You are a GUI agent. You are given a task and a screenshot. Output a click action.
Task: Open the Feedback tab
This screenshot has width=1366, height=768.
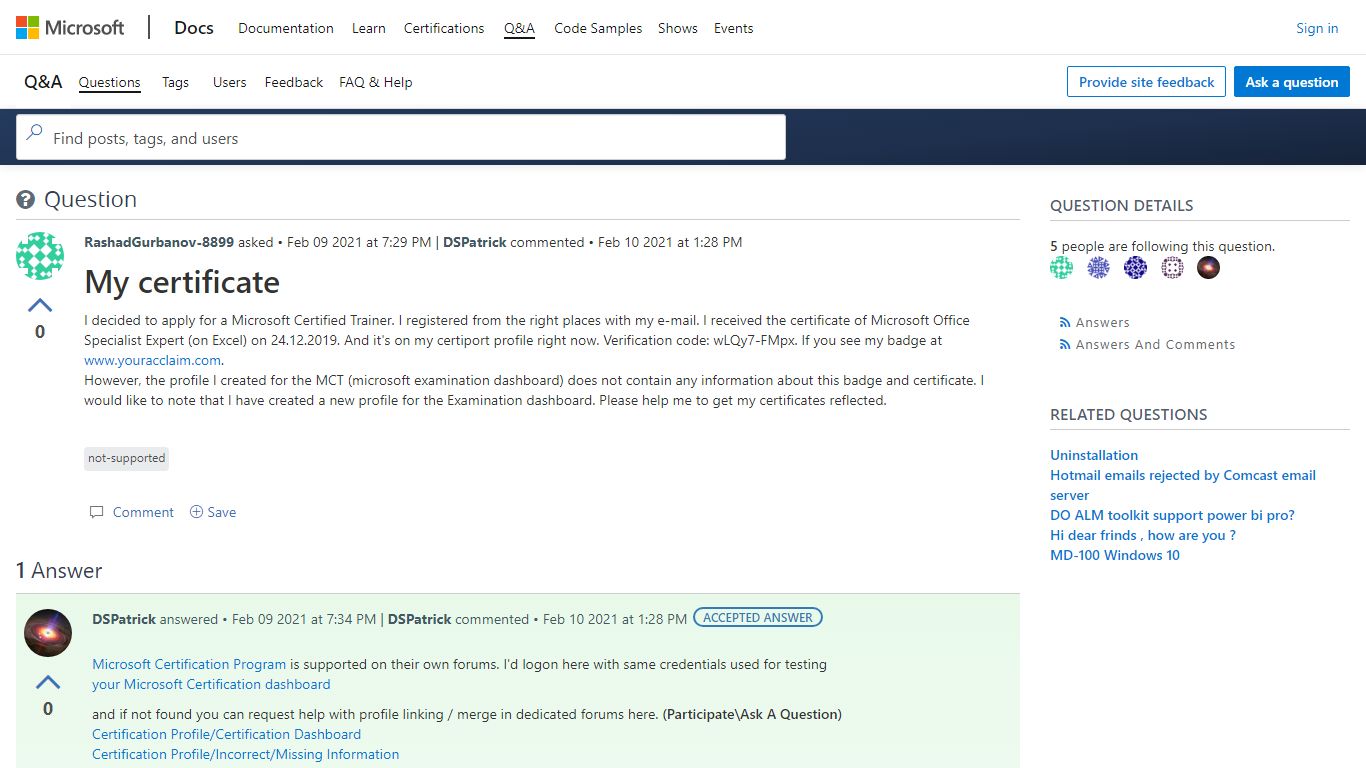294,82
